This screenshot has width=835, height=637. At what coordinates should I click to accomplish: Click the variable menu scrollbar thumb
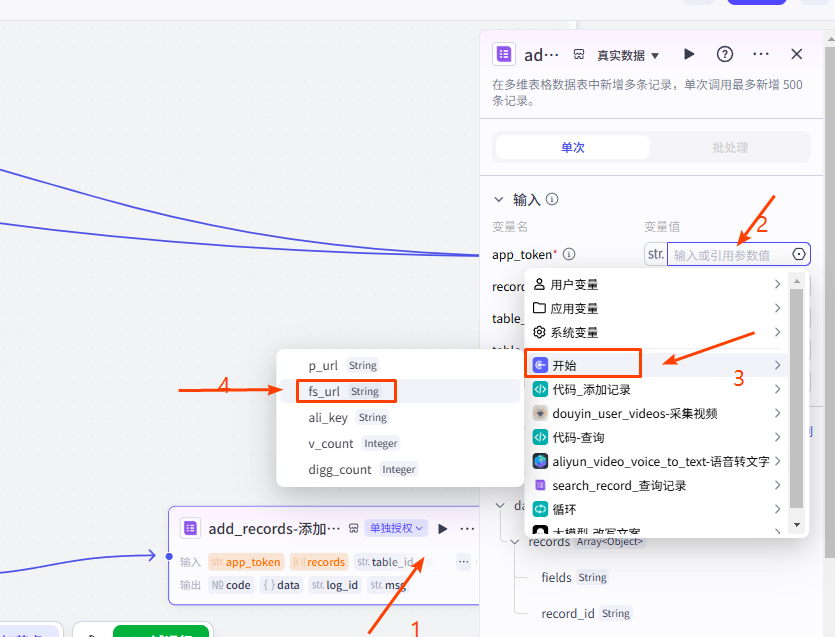click(797, 398)
